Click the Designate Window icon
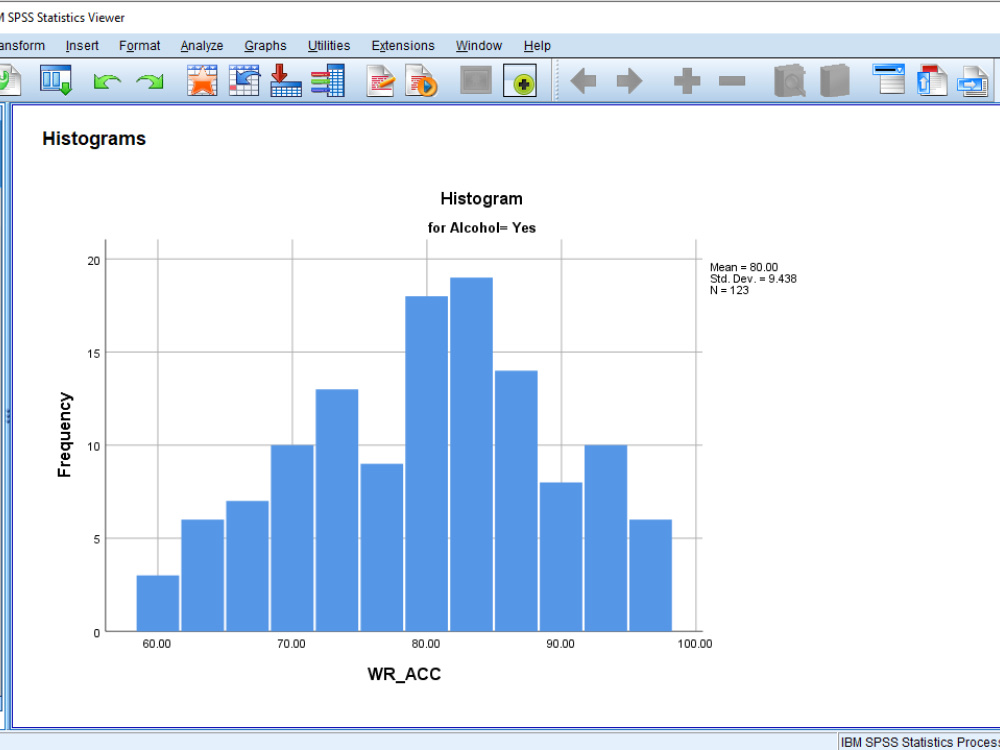Image resolution: width=1000 pixels, height=750 pixels. tap(521, 81)
